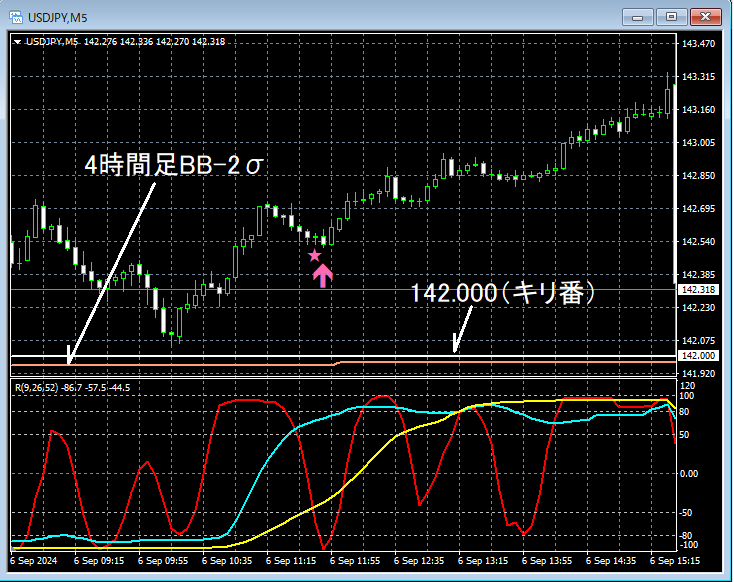
Task: Click the 6 Sep 15:15 time axis label
Action: click(x=675, y=560)
